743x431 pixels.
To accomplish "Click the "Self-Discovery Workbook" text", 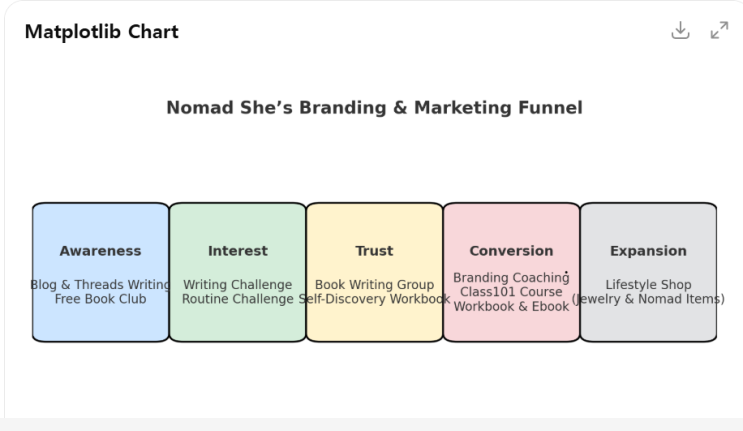I will 376,299.
